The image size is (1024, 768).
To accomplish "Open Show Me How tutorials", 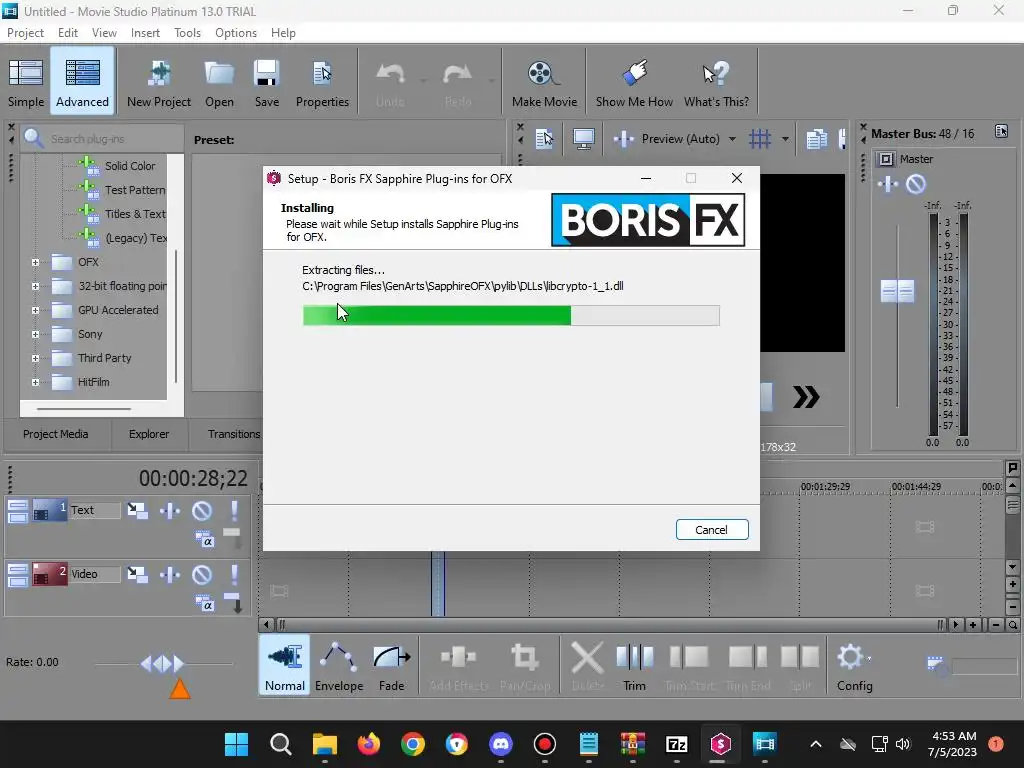I will [x=634, y=82].
